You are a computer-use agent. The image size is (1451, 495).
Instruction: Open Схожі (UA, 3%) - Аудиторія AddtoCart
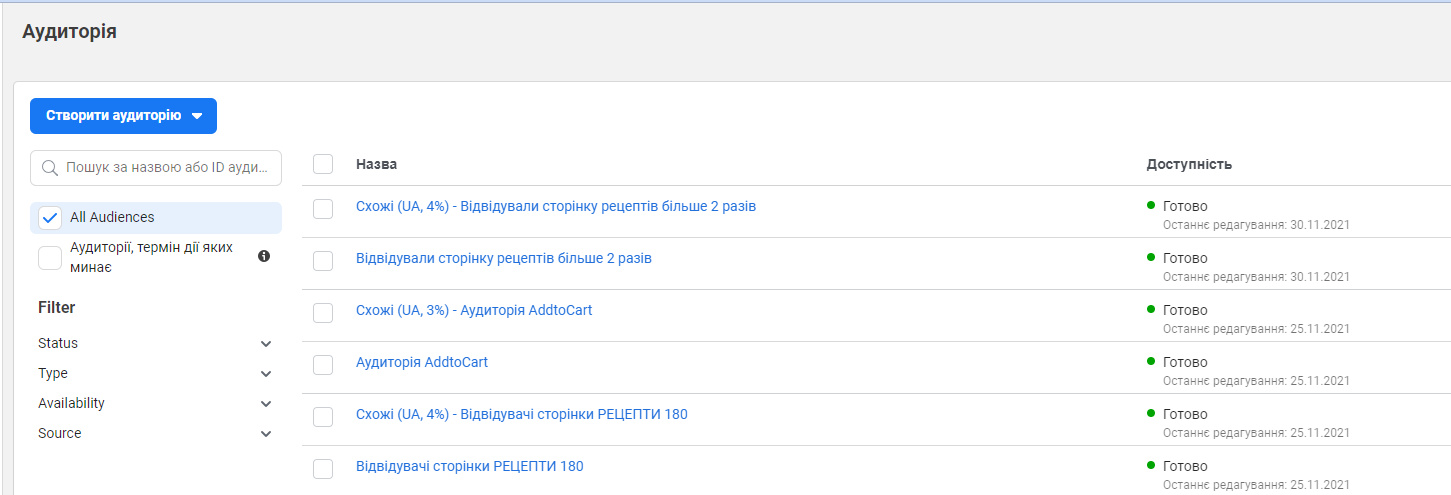[x=474, y=310]
